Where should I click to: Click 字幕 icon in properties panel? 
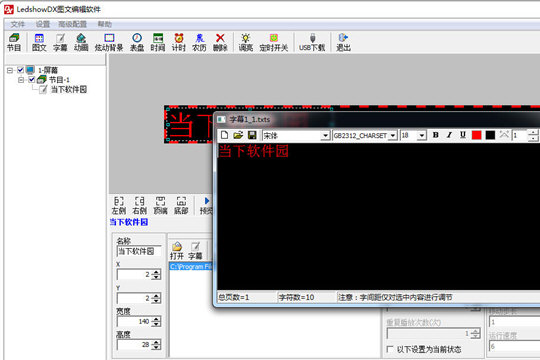(195, 251)
